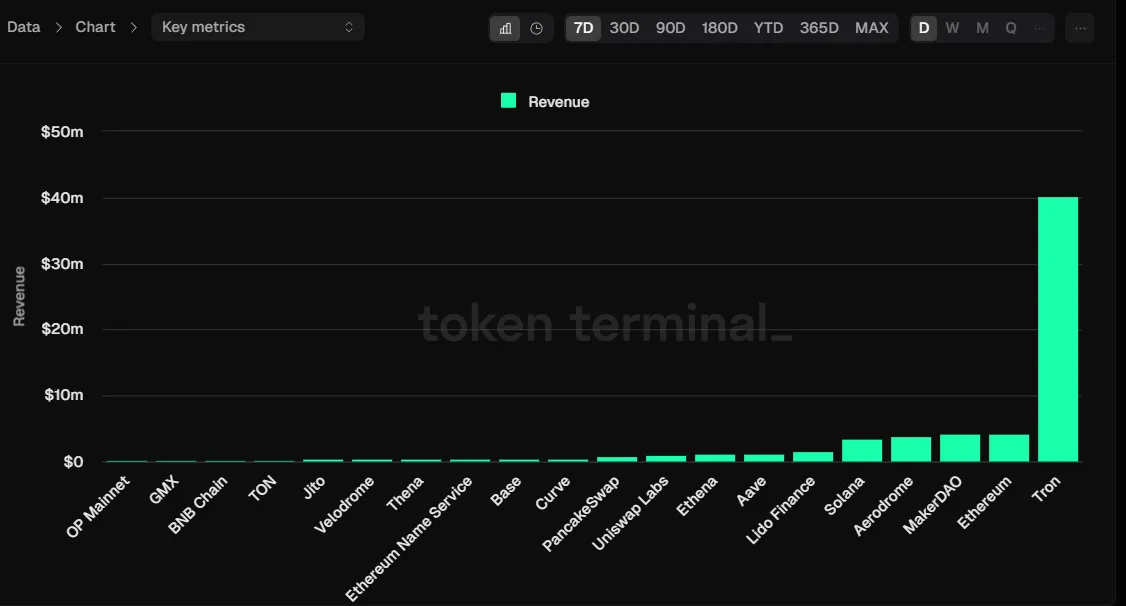
Task: Set granularity to monthly (M)
Action: point(982,28)
